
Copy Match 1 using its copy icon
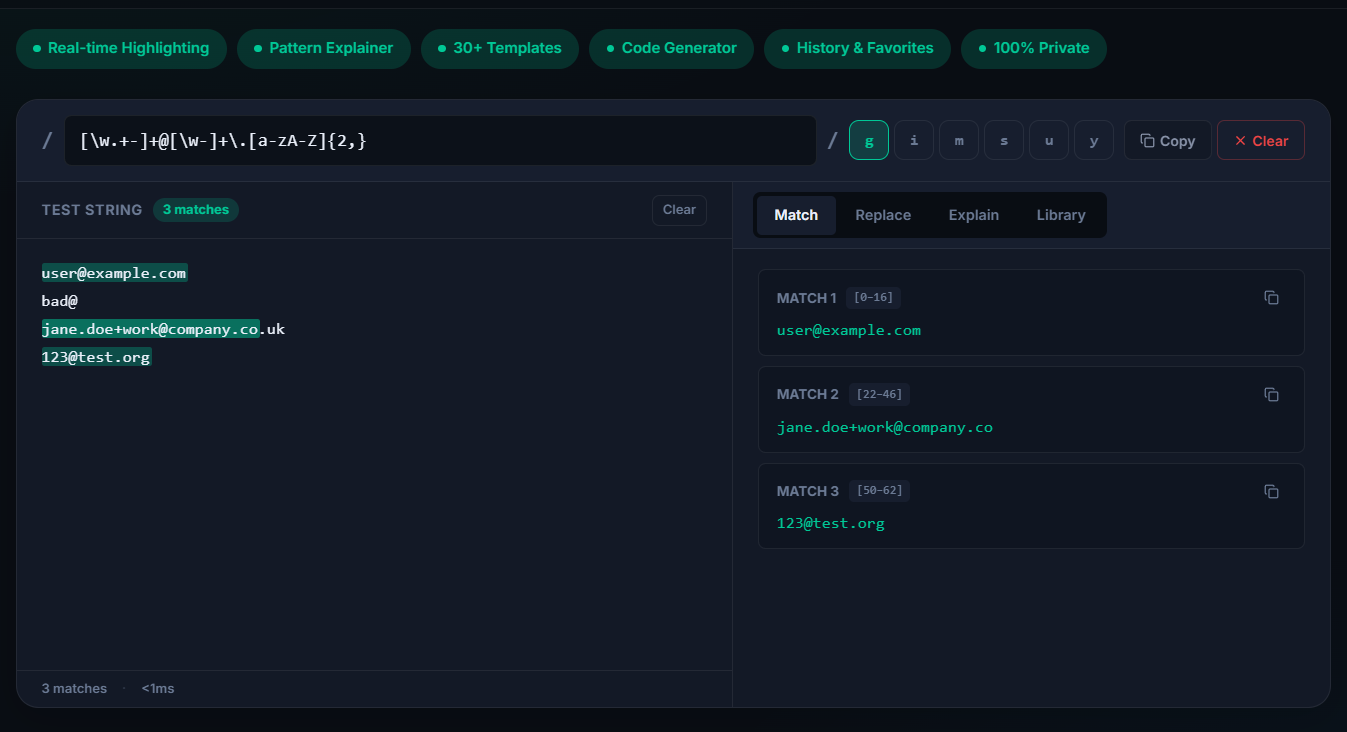(x=1271, y=297)
